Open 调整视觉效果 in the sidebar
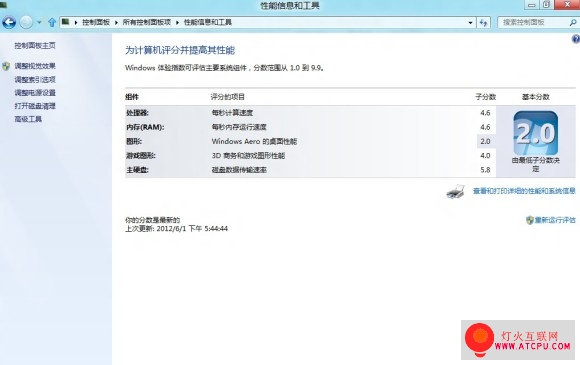 coord(35,66)
